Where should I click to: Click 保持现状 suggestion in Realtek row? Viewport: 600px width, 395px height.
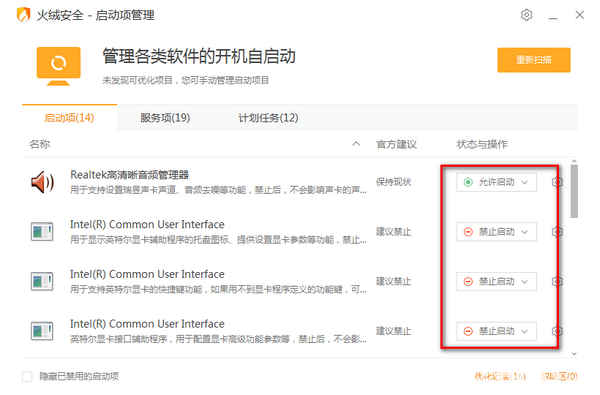click(393, 182)
